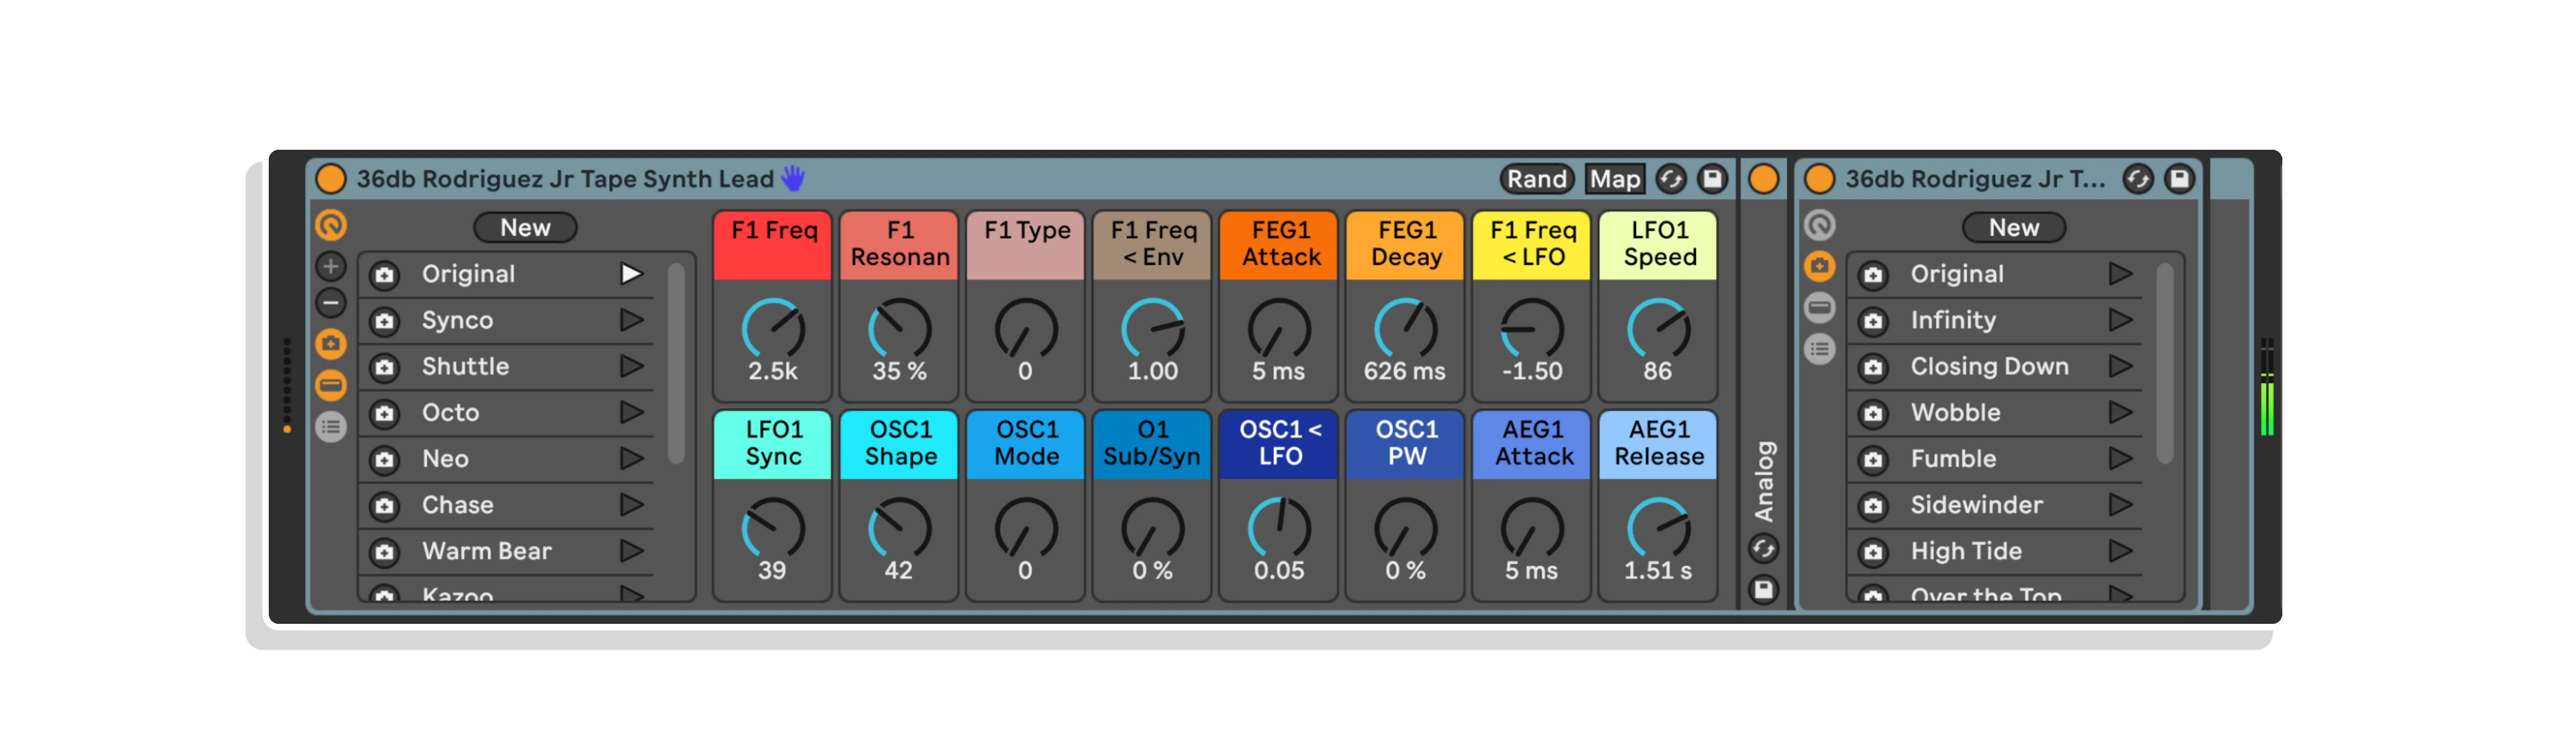This screenshot has height=738, width=2576.
Task: Save the right rack preset
Action: click(2179, 179)
